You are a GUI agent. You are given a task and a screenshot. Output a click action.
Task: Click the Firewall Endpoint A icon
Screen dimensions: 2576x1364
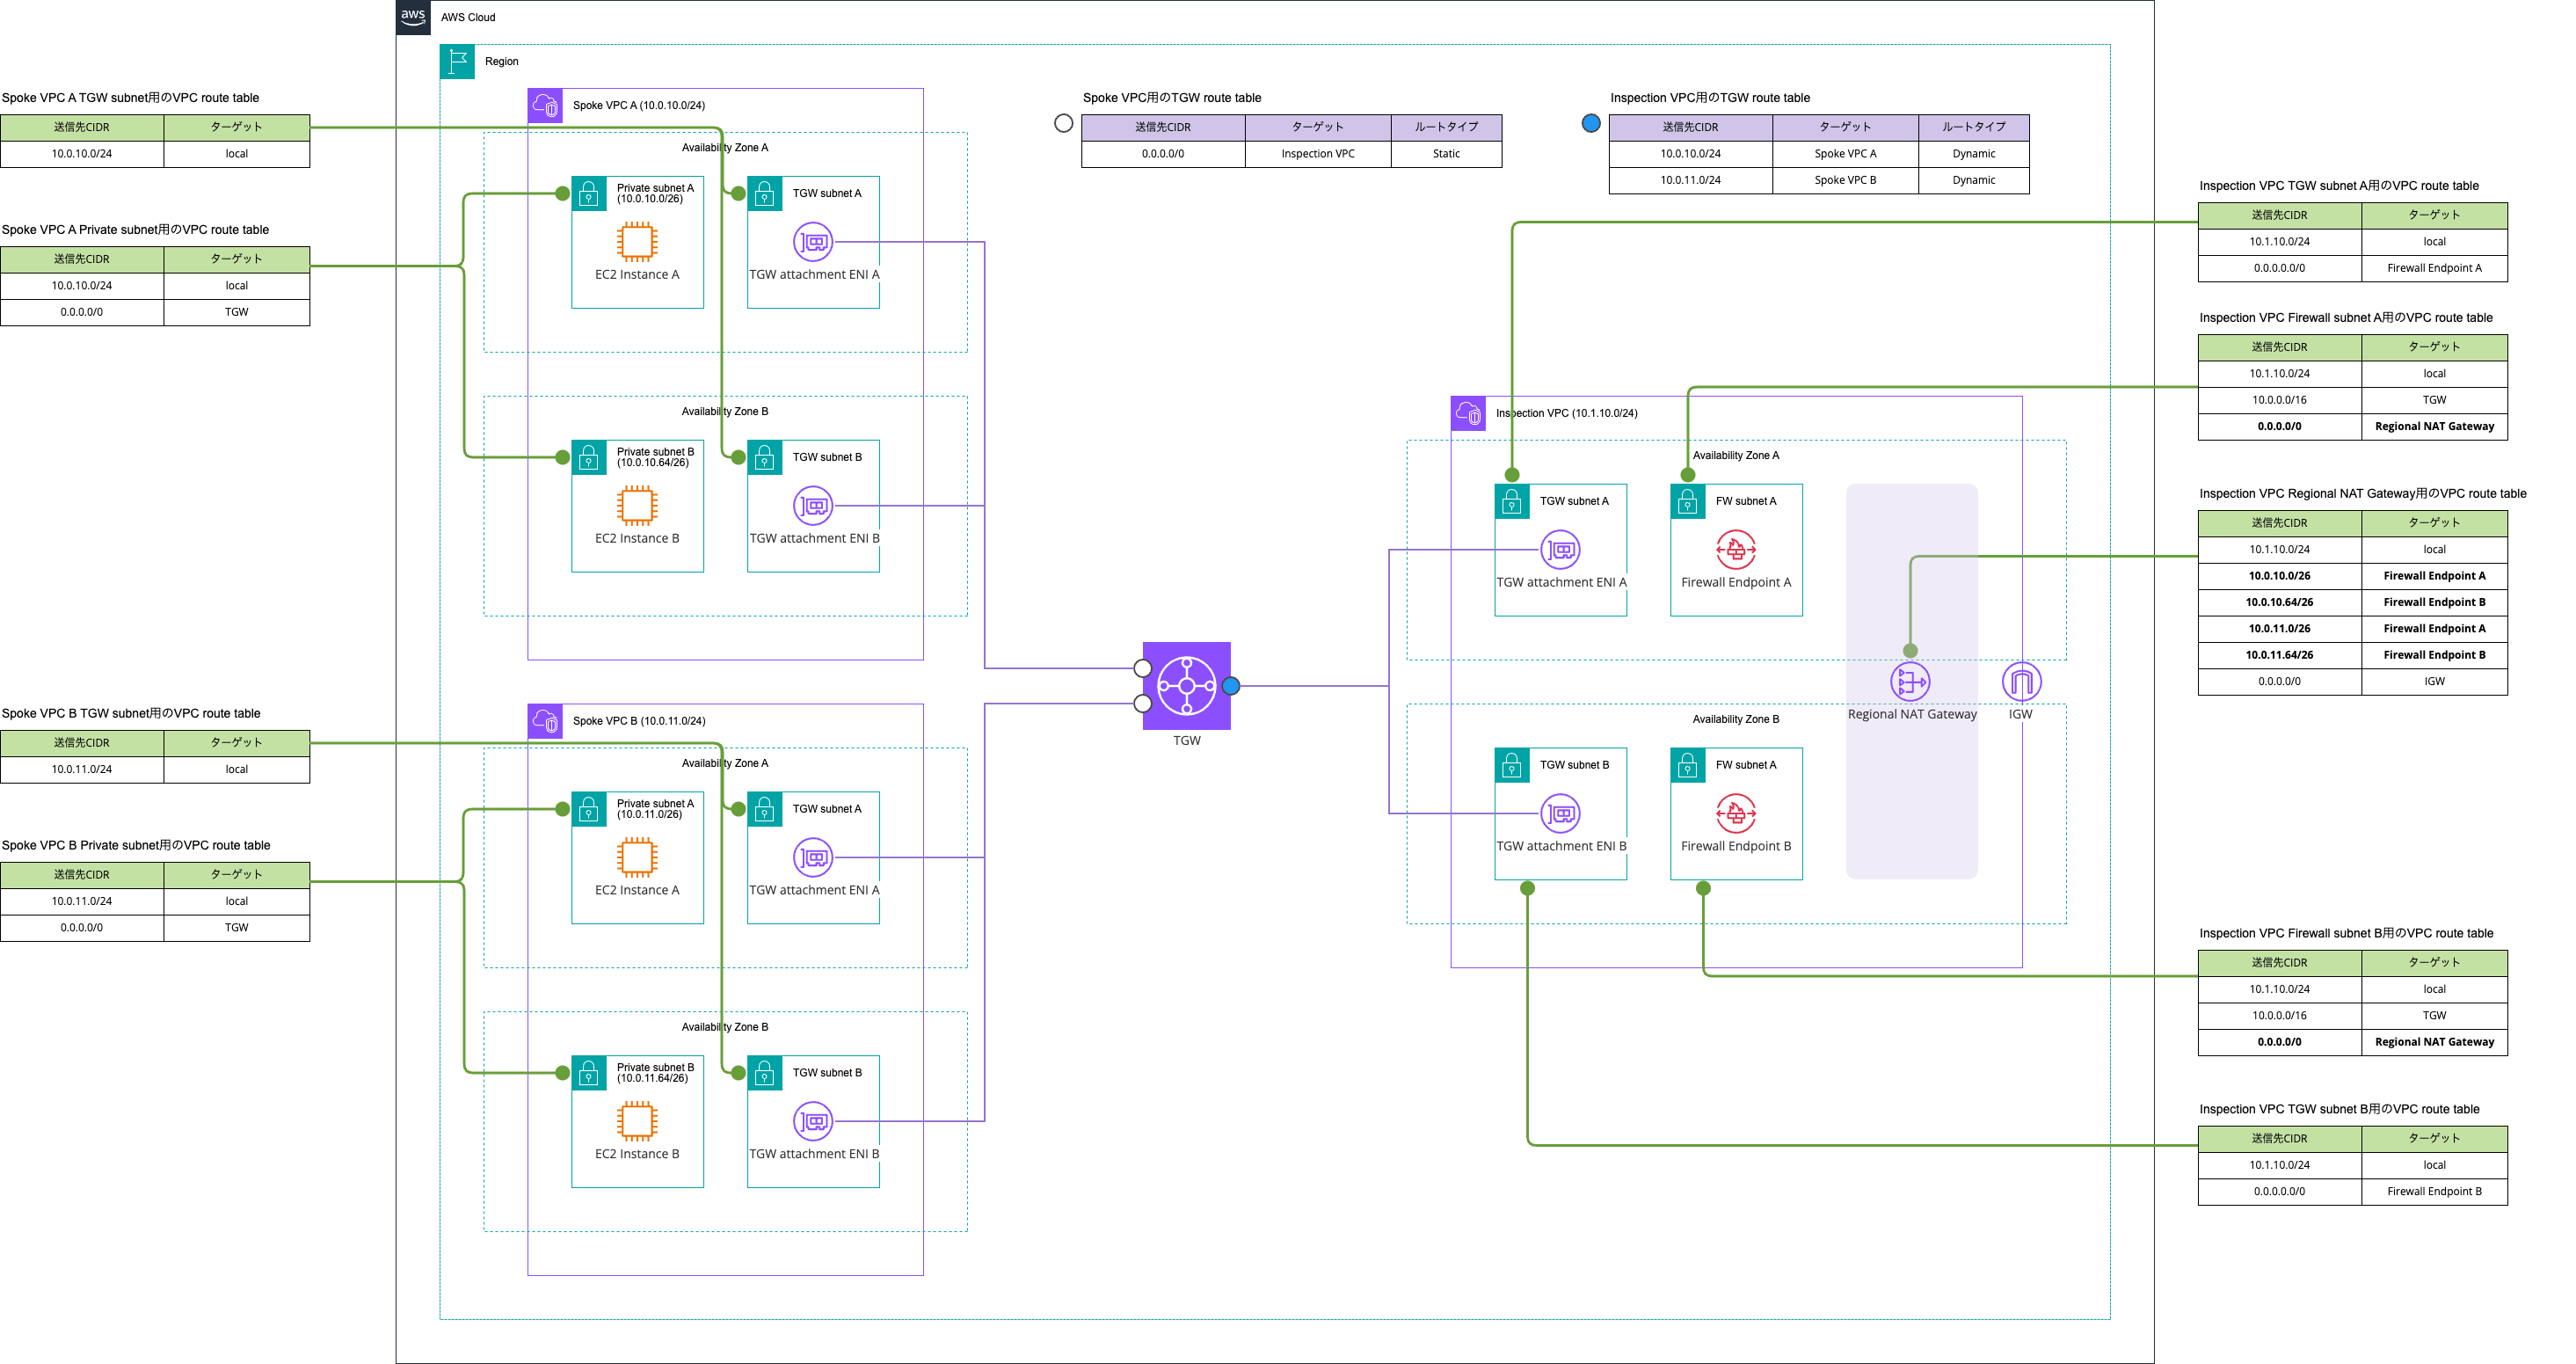pos(1736,550)
